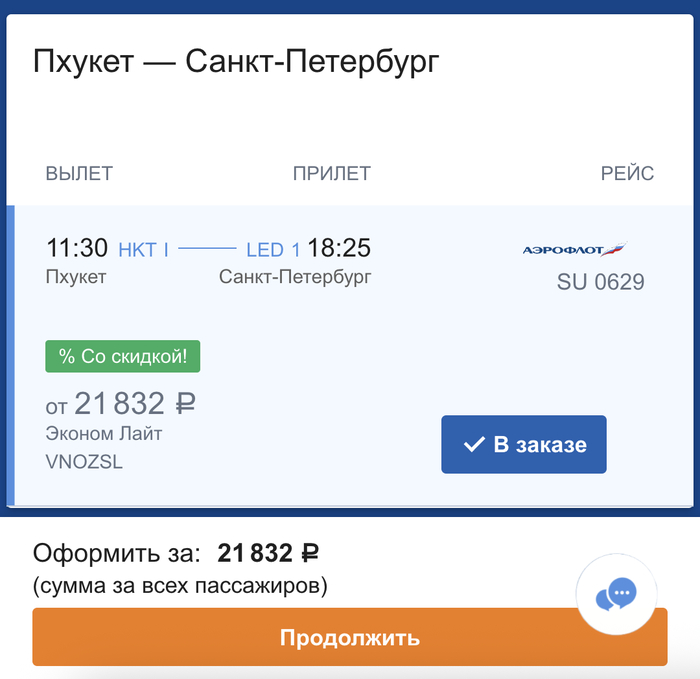Viewport: 700px width, 679px height.
Task: Click the Пхукет city label under departure time
Action: [x=76, y=277]
